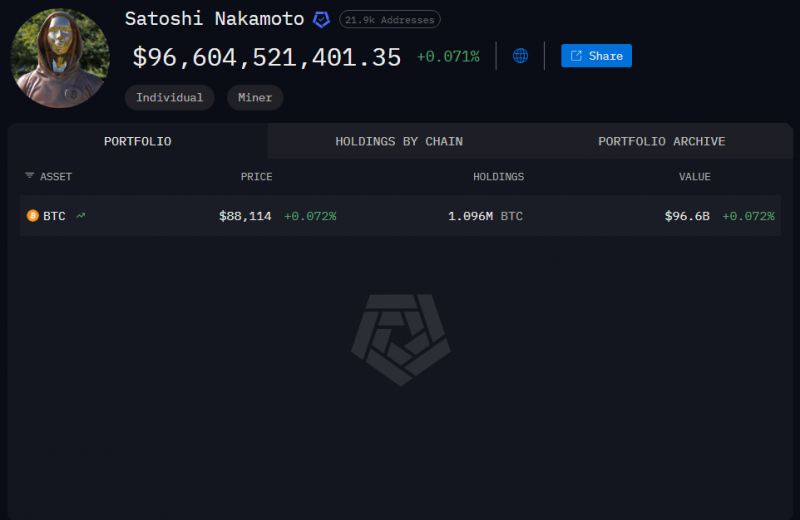
Task: Click the green trend arrow next to BTC
Action: (81, 216)
